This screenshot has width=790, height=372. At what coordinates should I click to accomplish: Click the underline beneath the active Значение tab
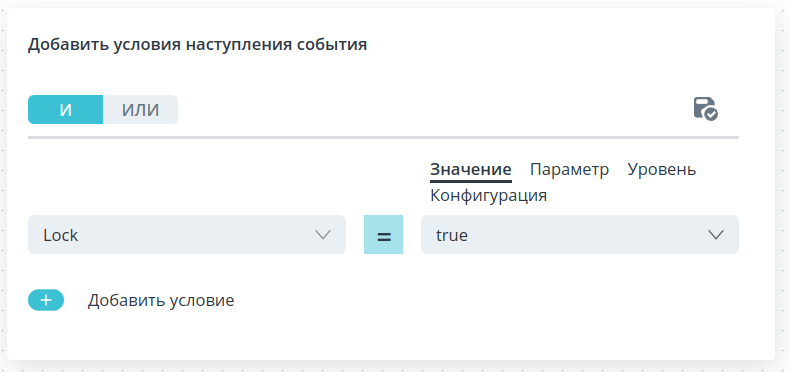click(471, 180)
